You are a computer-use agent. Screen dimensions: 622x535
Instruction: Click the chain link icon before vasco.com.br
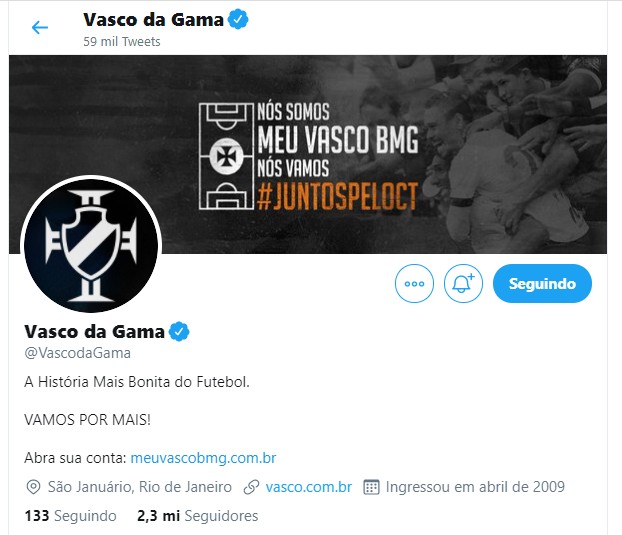pyautogui.click(x=251, y=487)
